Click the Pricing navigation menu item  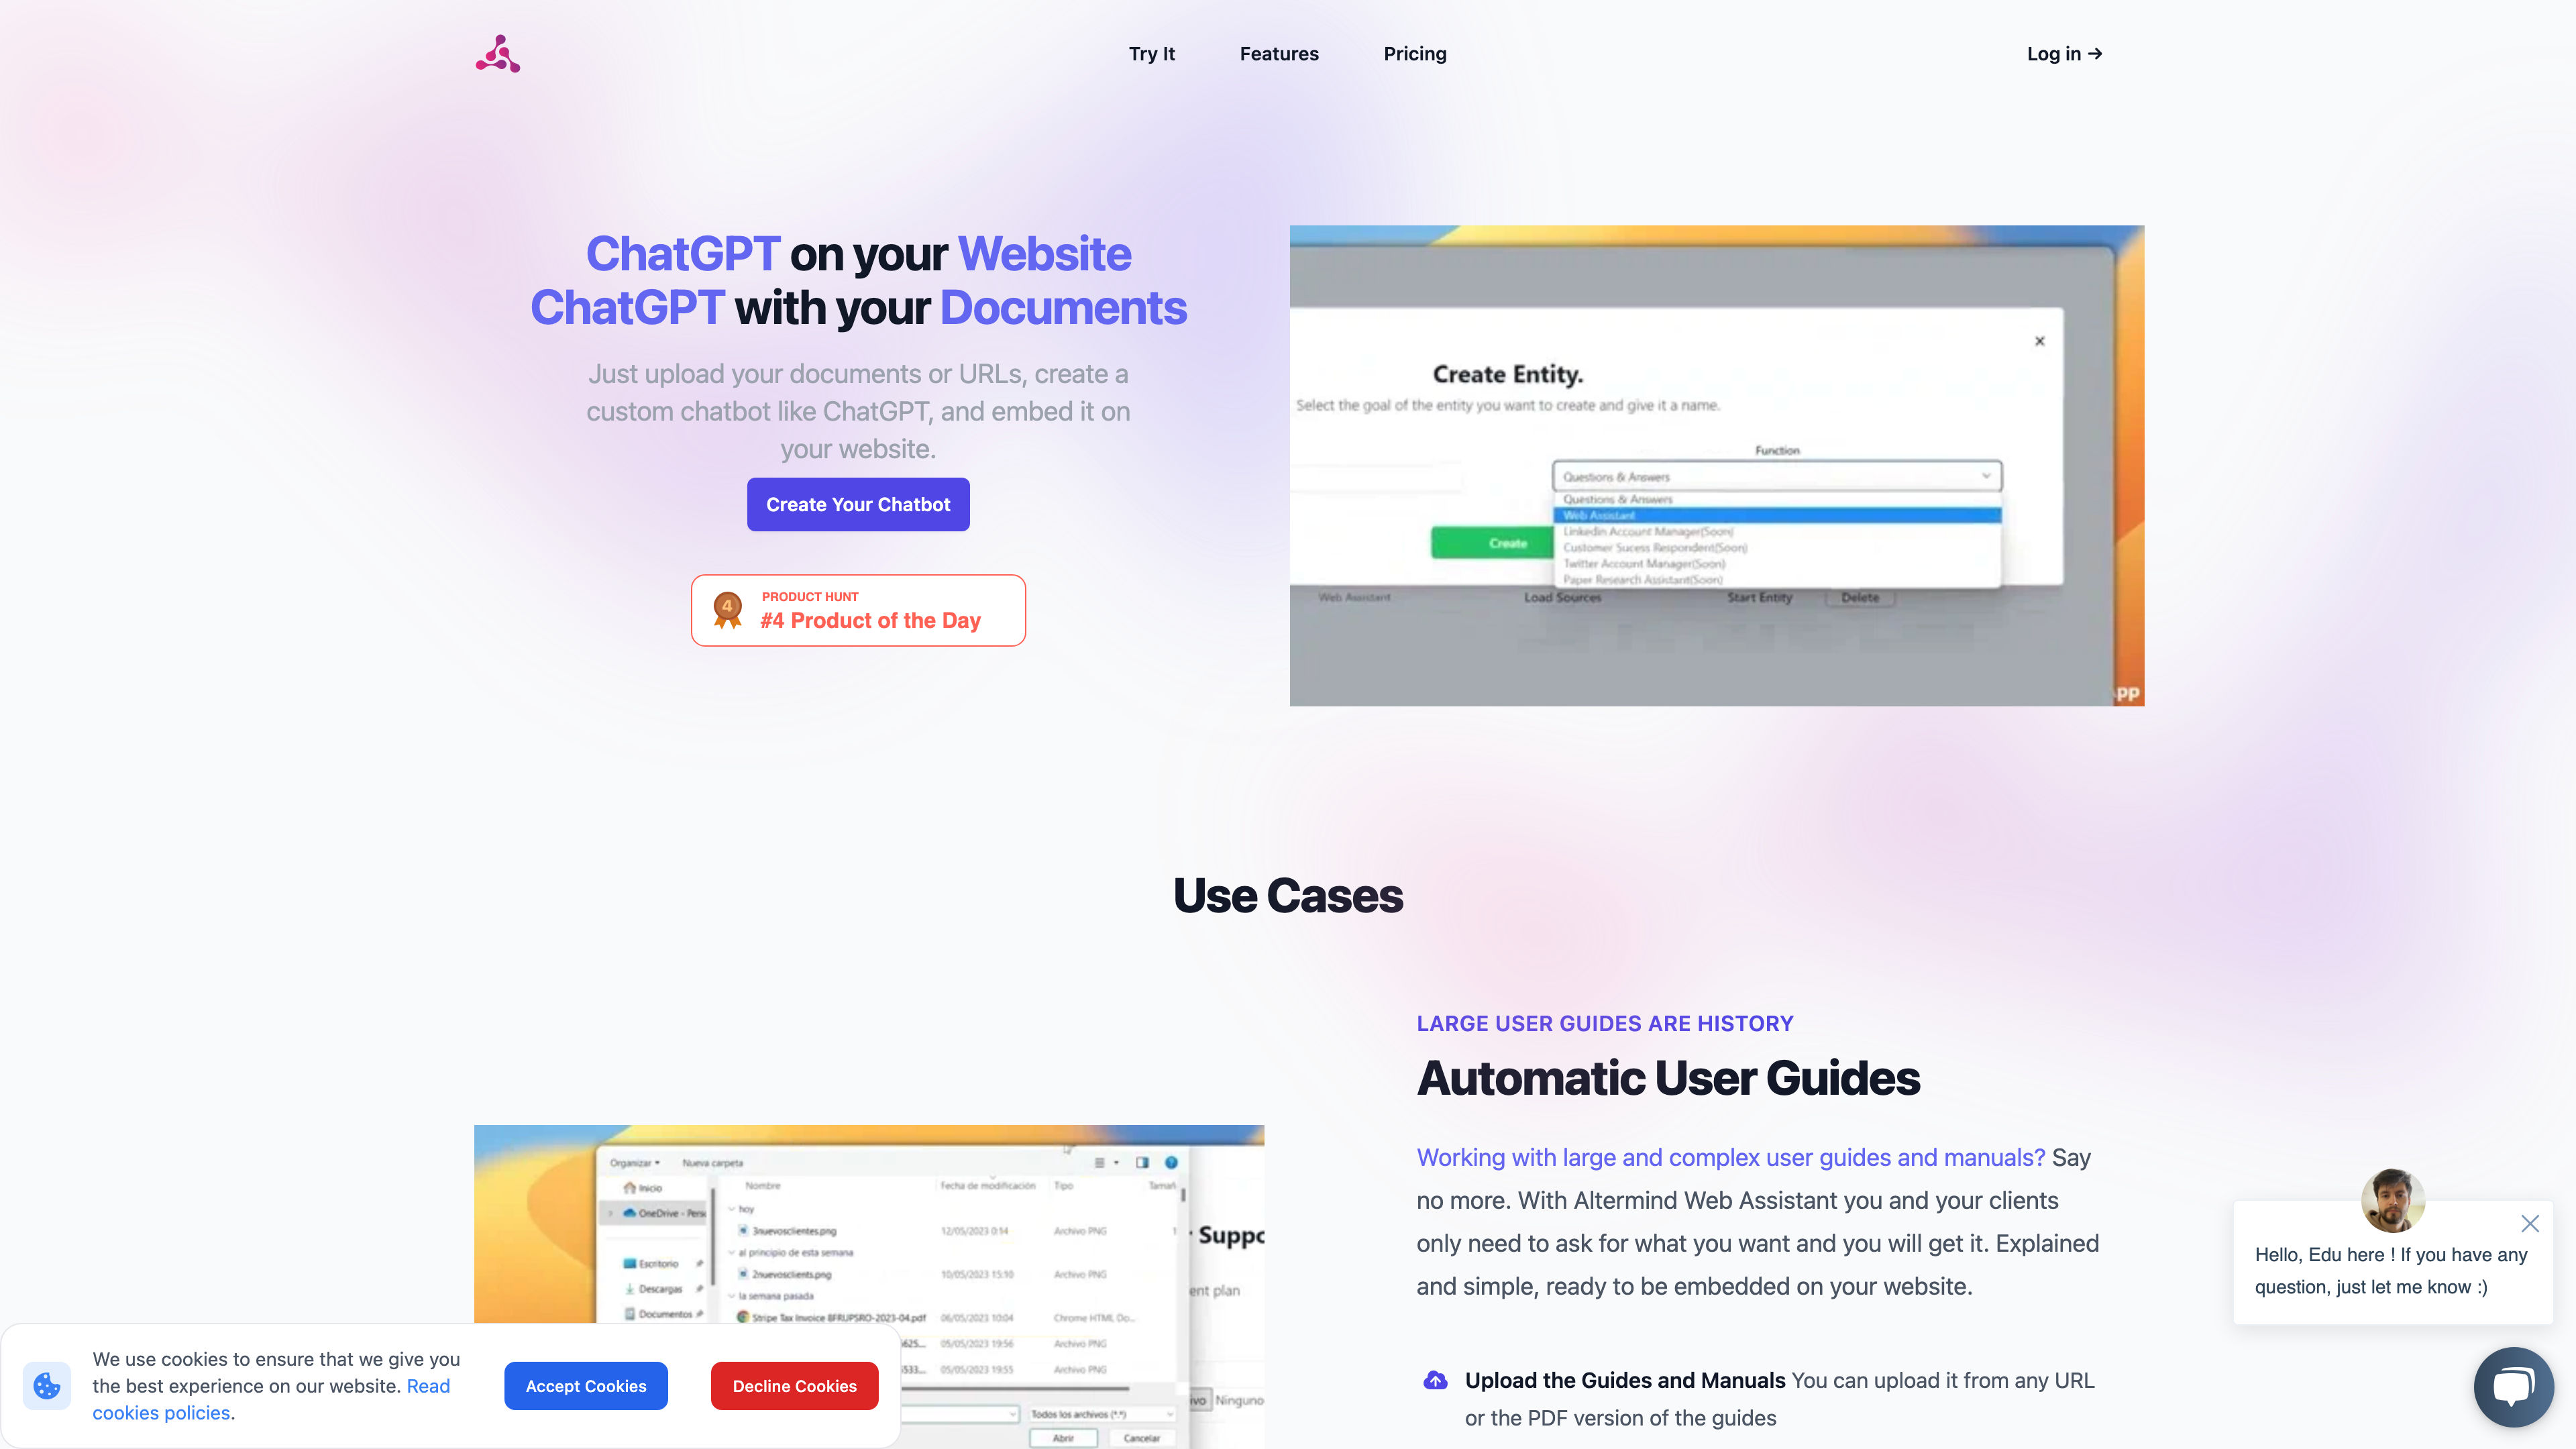tap(1415, 53)
